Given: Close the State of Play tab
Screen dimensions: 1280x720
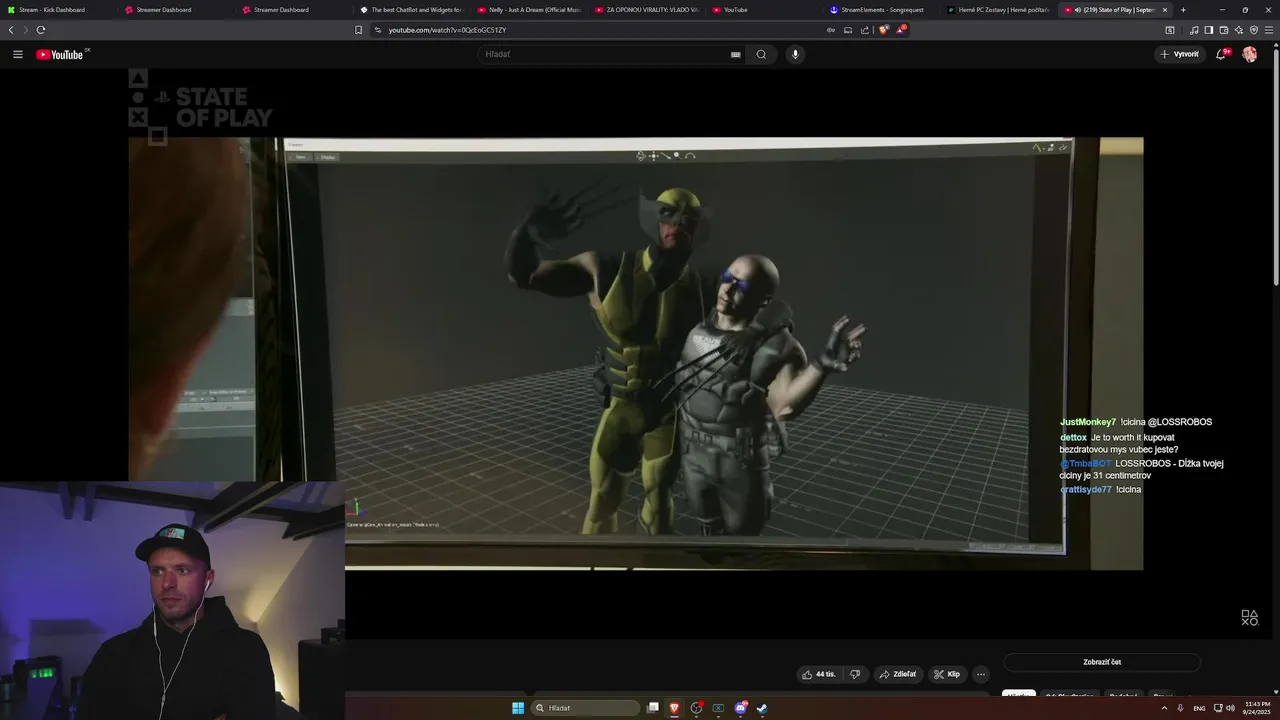Looking at the screenshot, I should pos(1164,10).
